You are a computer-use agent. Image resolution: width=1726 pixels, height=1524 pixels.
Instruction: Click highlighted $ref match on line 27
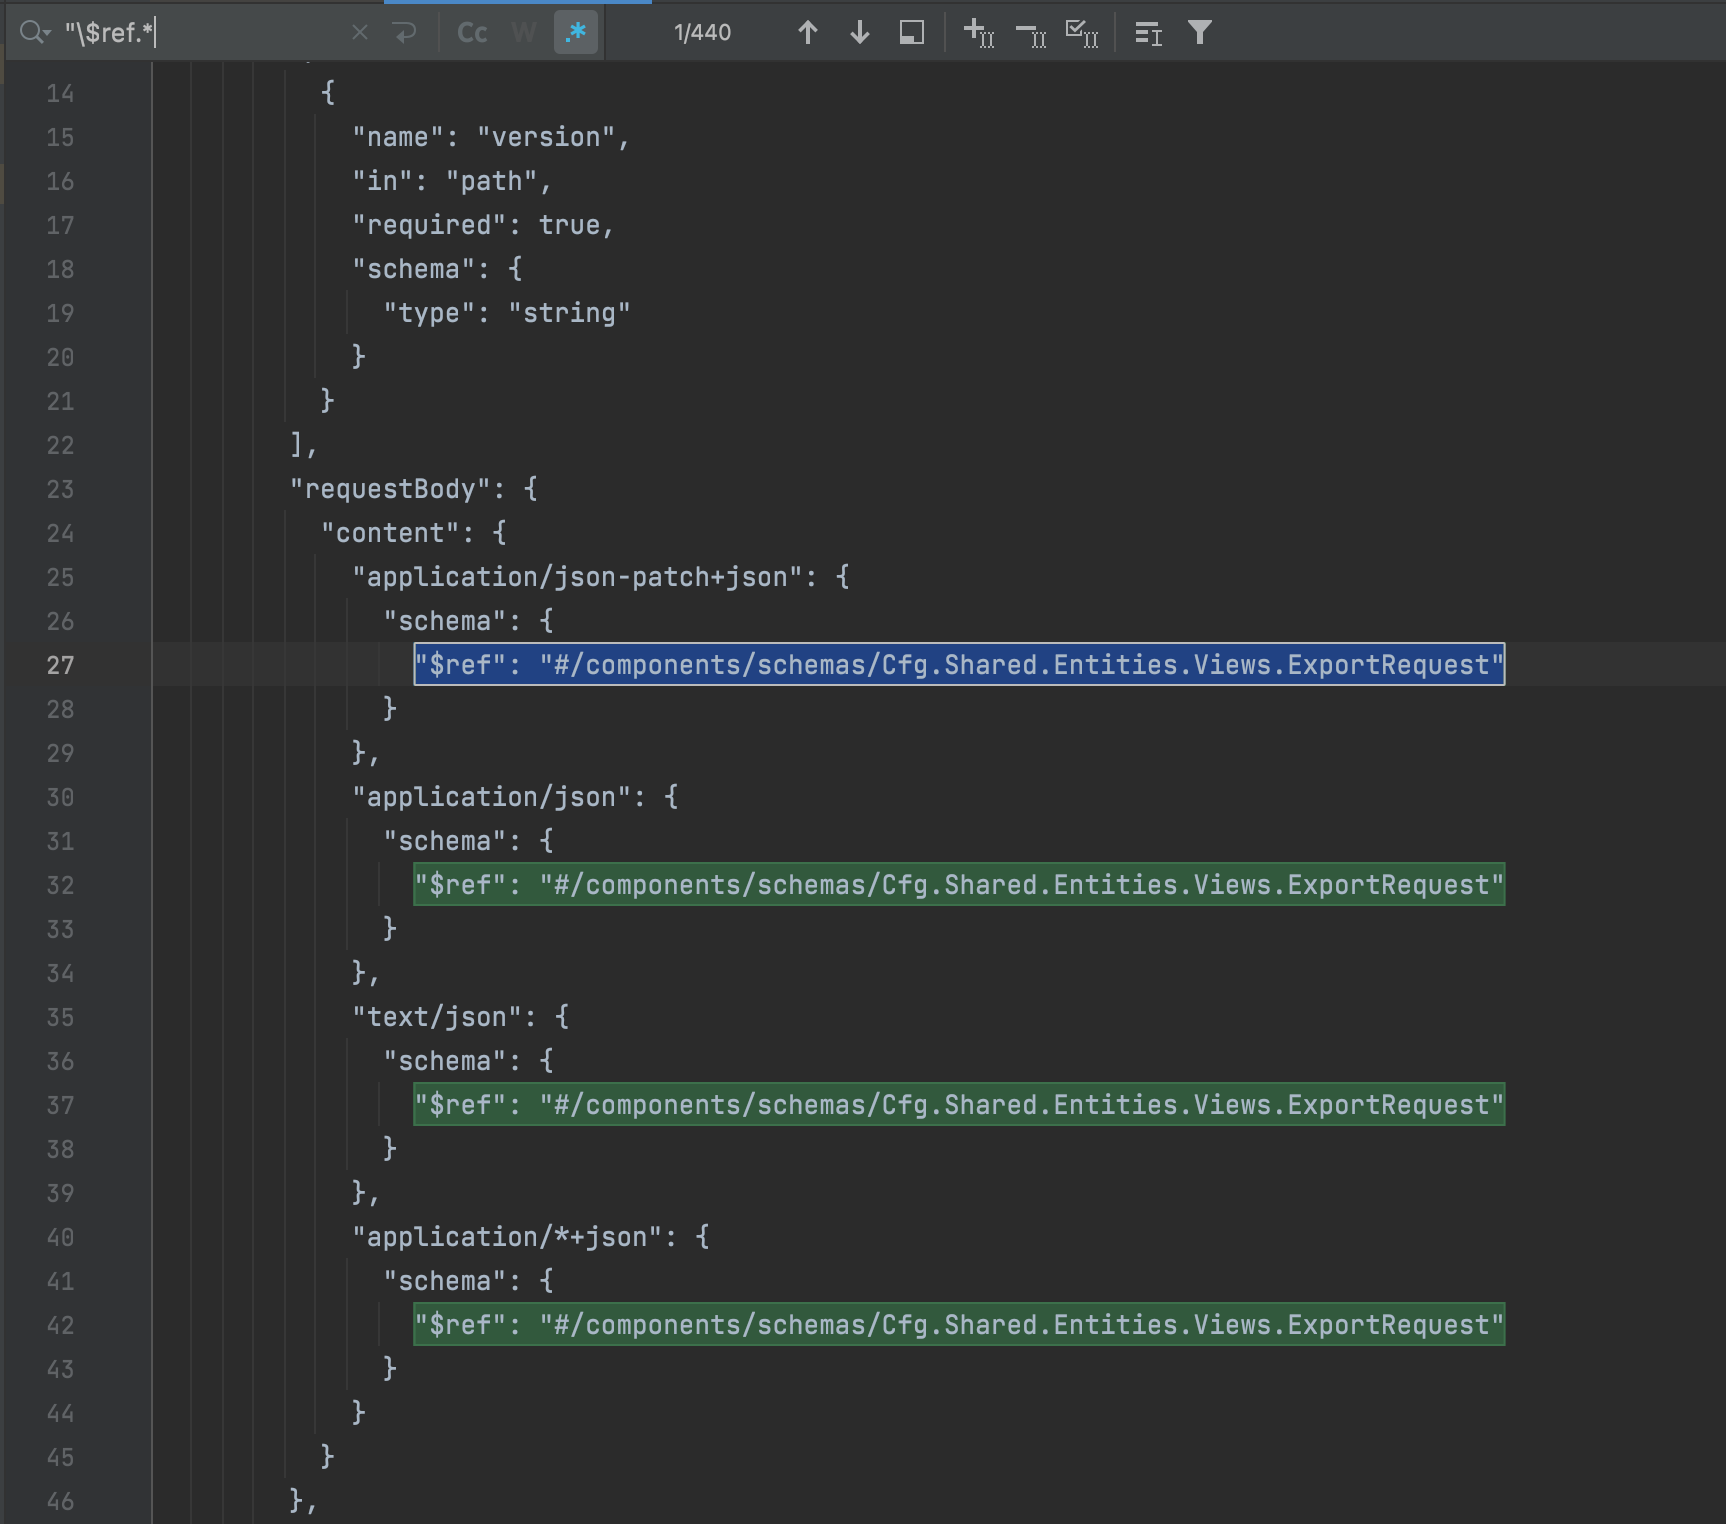[959, 665]
